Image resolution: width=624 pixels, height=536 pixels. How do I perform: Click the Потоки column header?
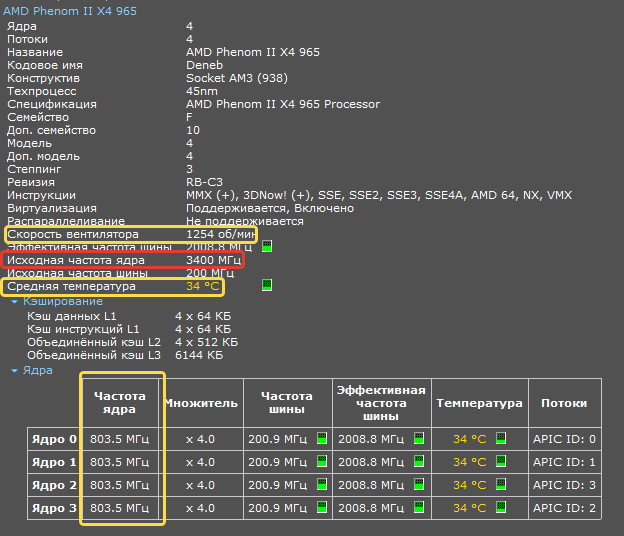564,403
